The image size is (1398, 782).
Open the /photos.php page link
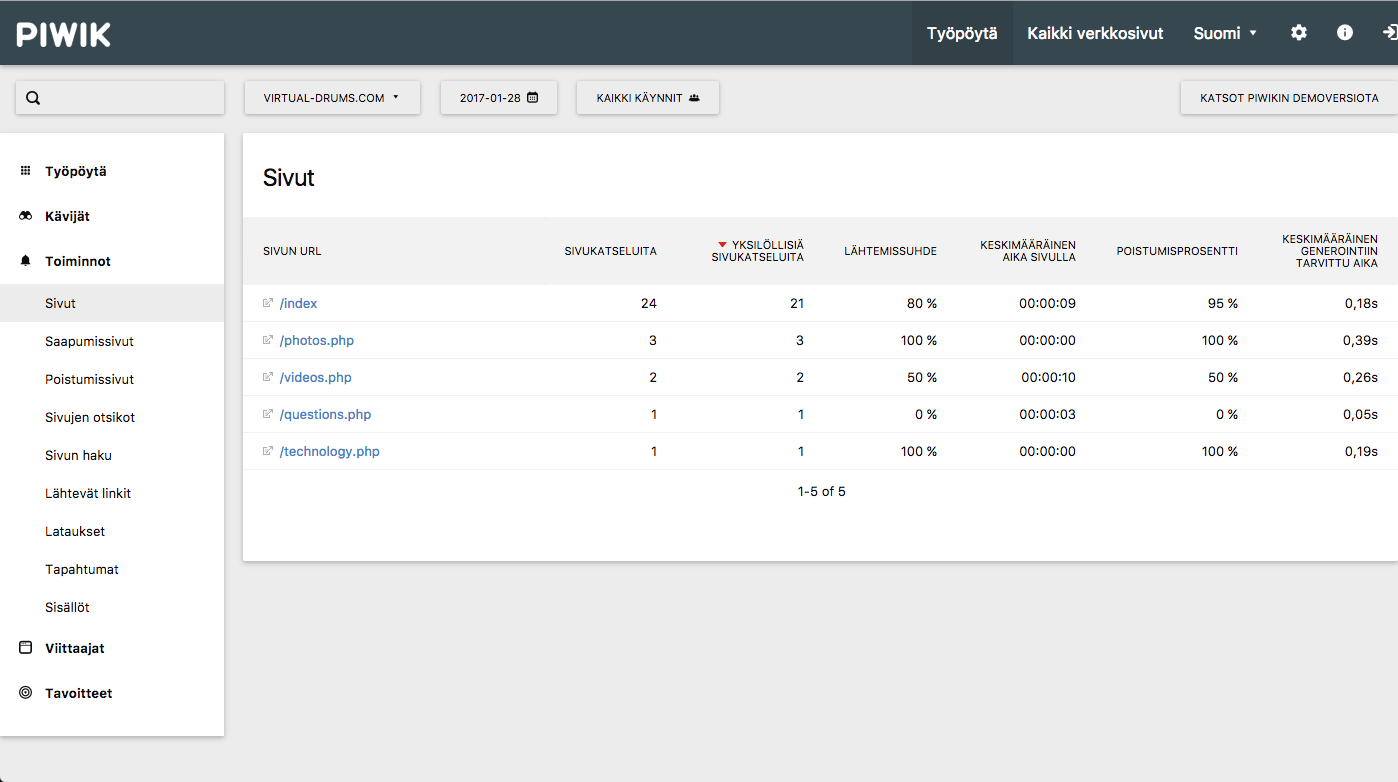317,340
